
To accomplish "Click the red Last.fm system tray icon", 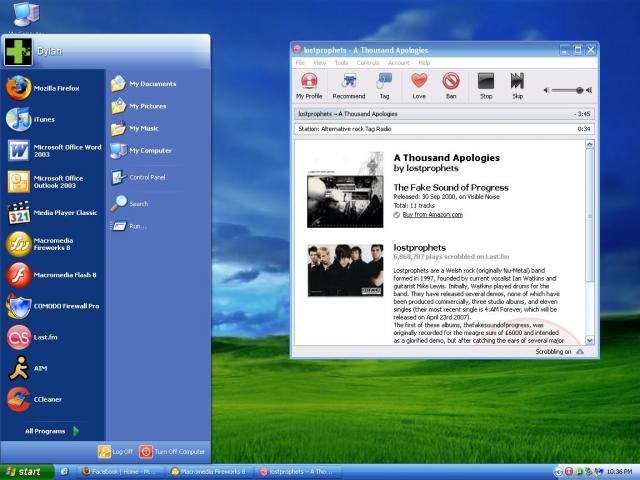I will 569,472.
